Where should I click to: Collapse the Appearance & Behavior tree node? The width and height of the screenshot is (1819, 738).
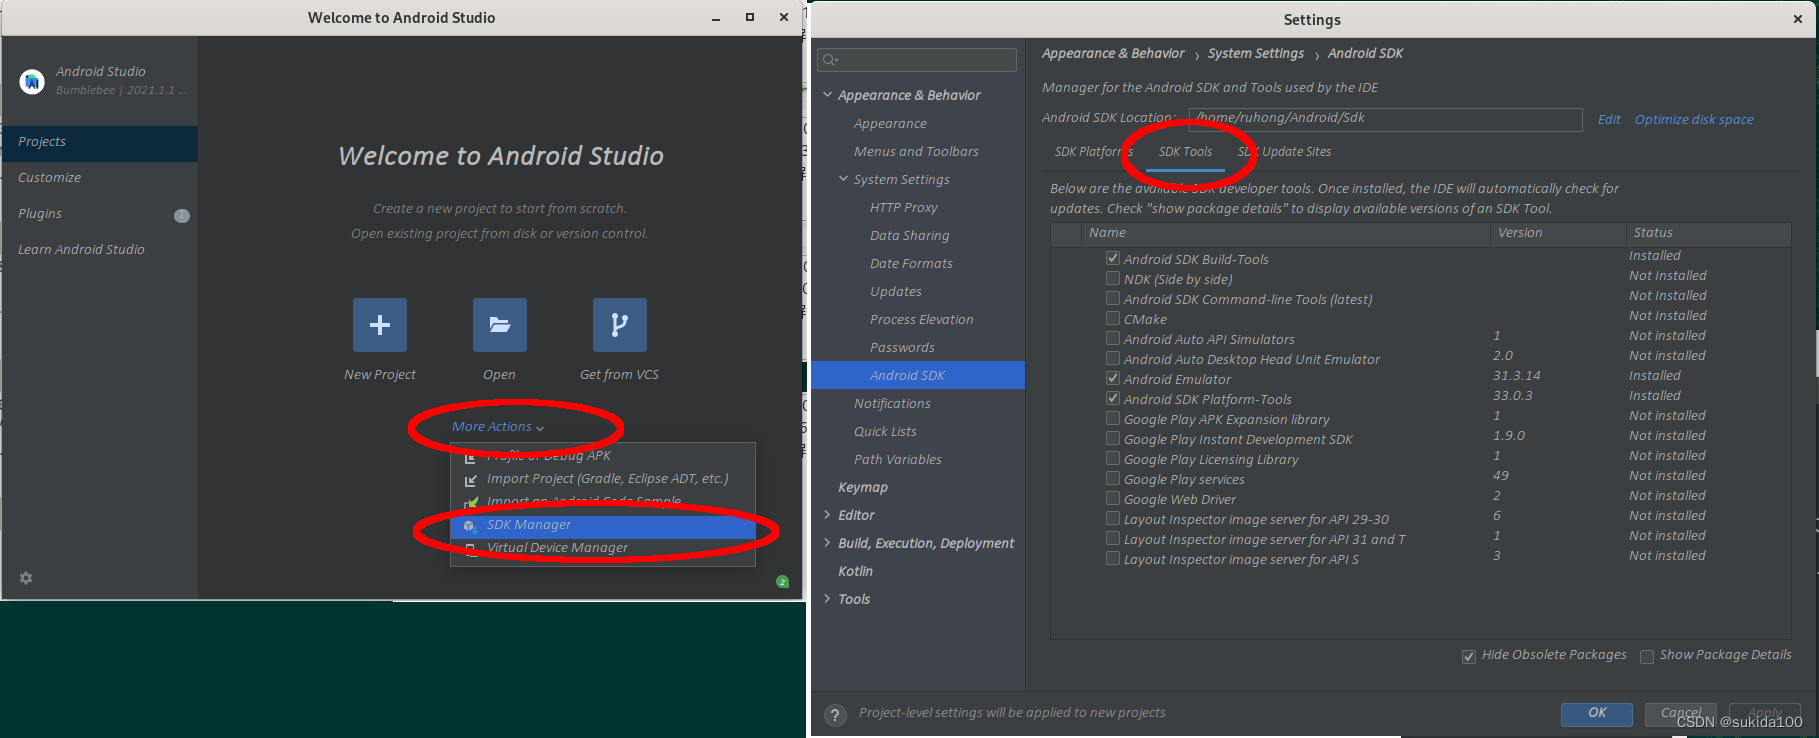click(828, 95)
